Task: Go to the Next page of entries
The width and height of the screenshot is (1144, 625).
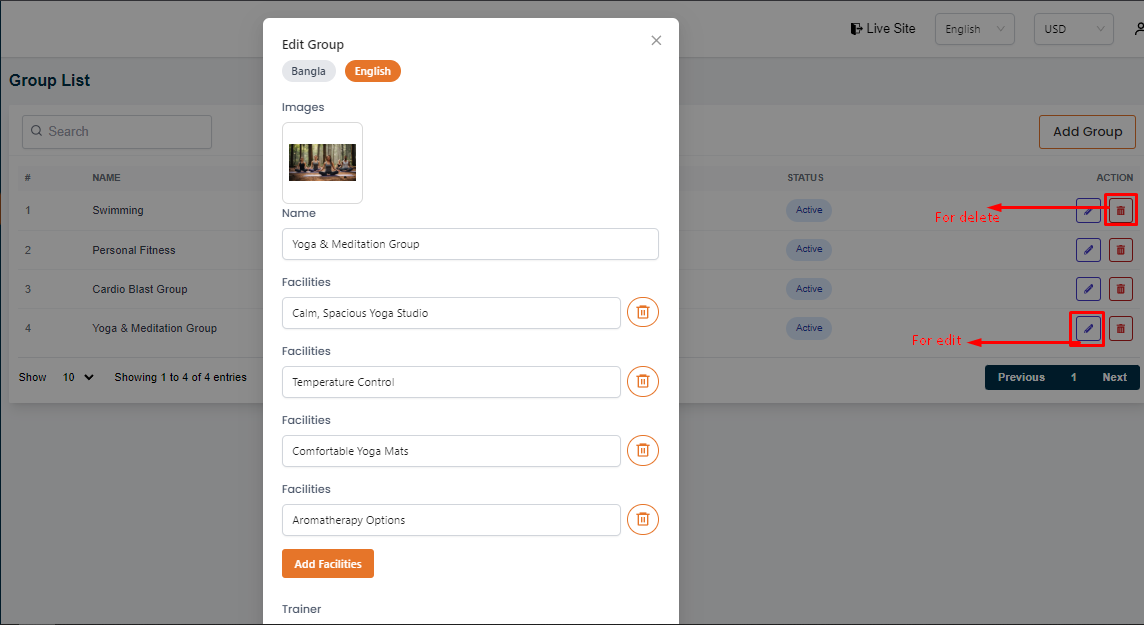Action: pyautogui.click(x=1114, y=378)
